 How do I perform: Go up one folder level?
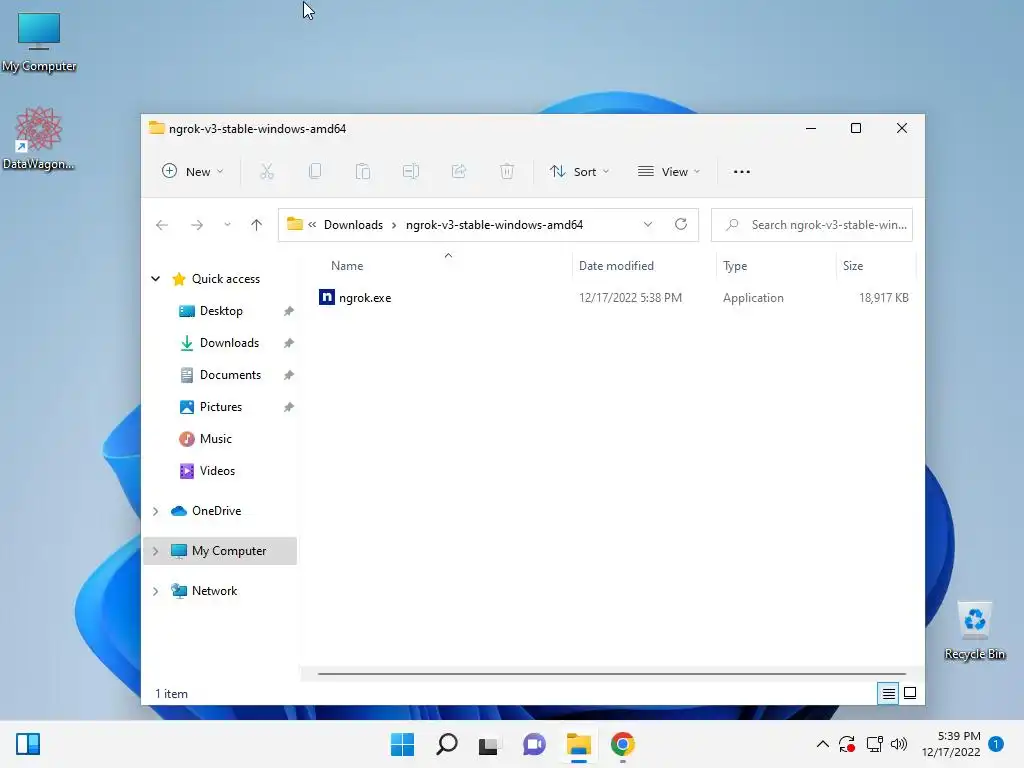(x=256, y=225)
